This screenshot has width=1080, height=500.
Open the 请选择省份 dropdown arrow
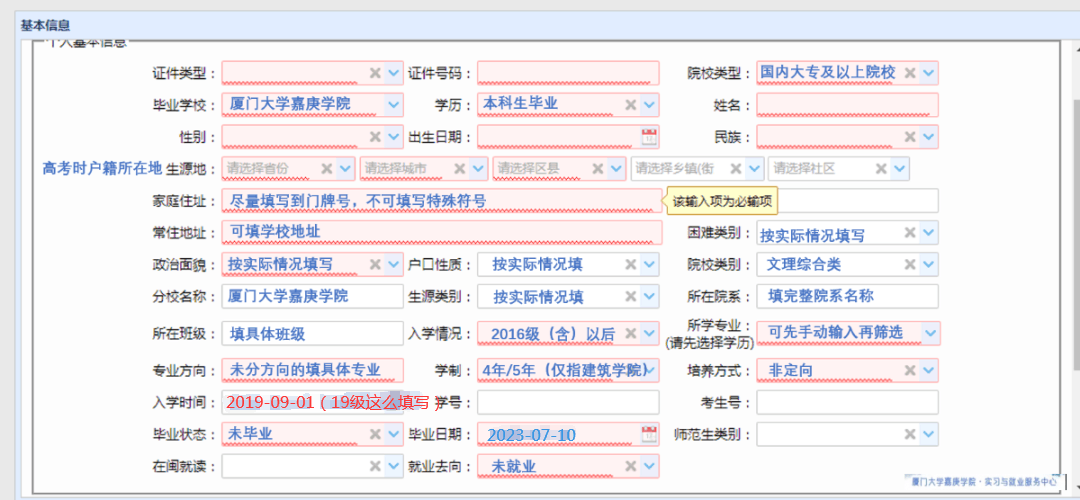346,169
